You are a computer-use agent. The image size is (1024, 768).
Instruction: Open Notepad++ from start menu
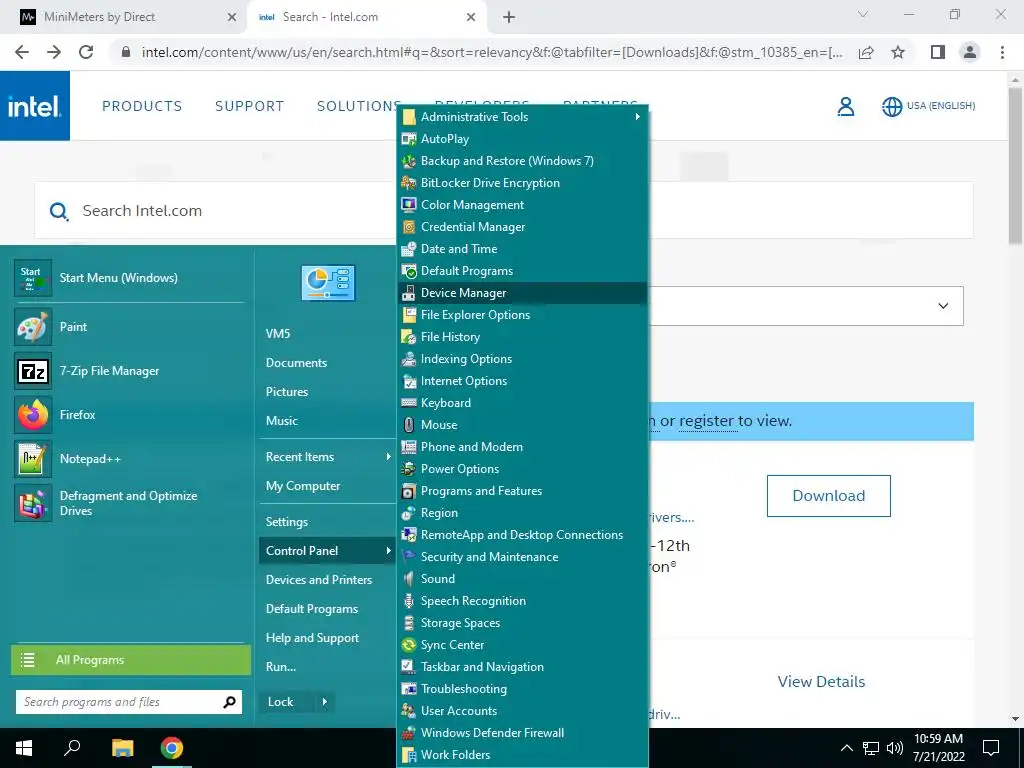coord(129,458)
